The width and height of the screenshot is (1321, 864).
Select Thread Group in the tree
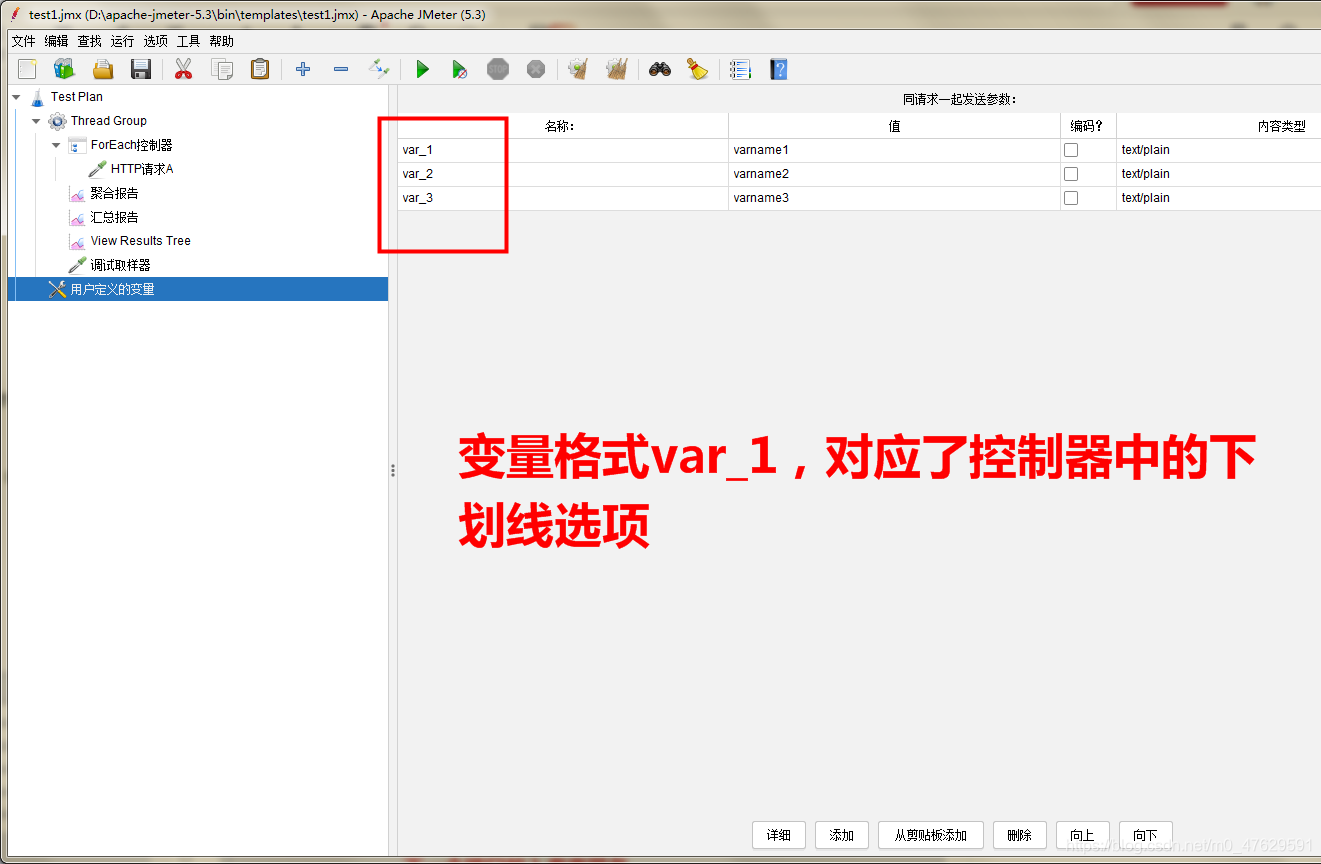click(108, 121)
